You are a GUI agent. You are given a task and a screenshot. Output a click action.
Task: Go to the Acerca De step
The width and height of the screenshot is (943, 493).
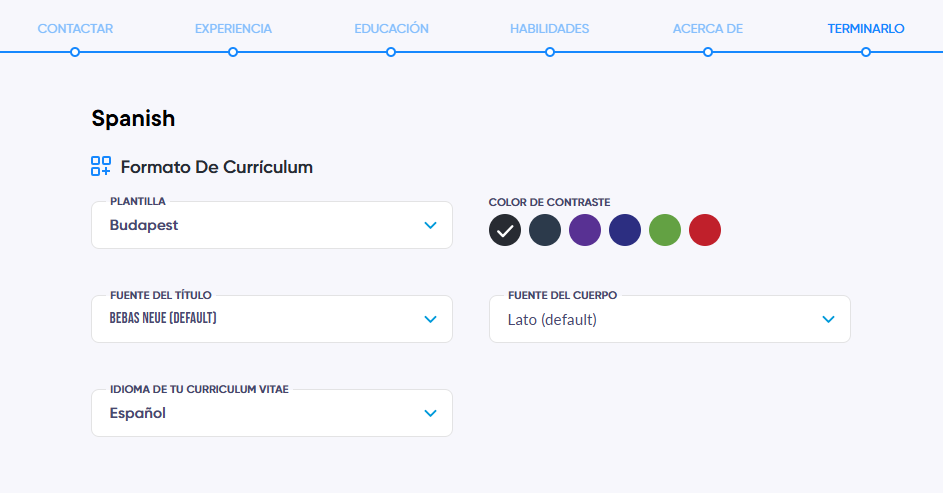[x=707, y=28]
